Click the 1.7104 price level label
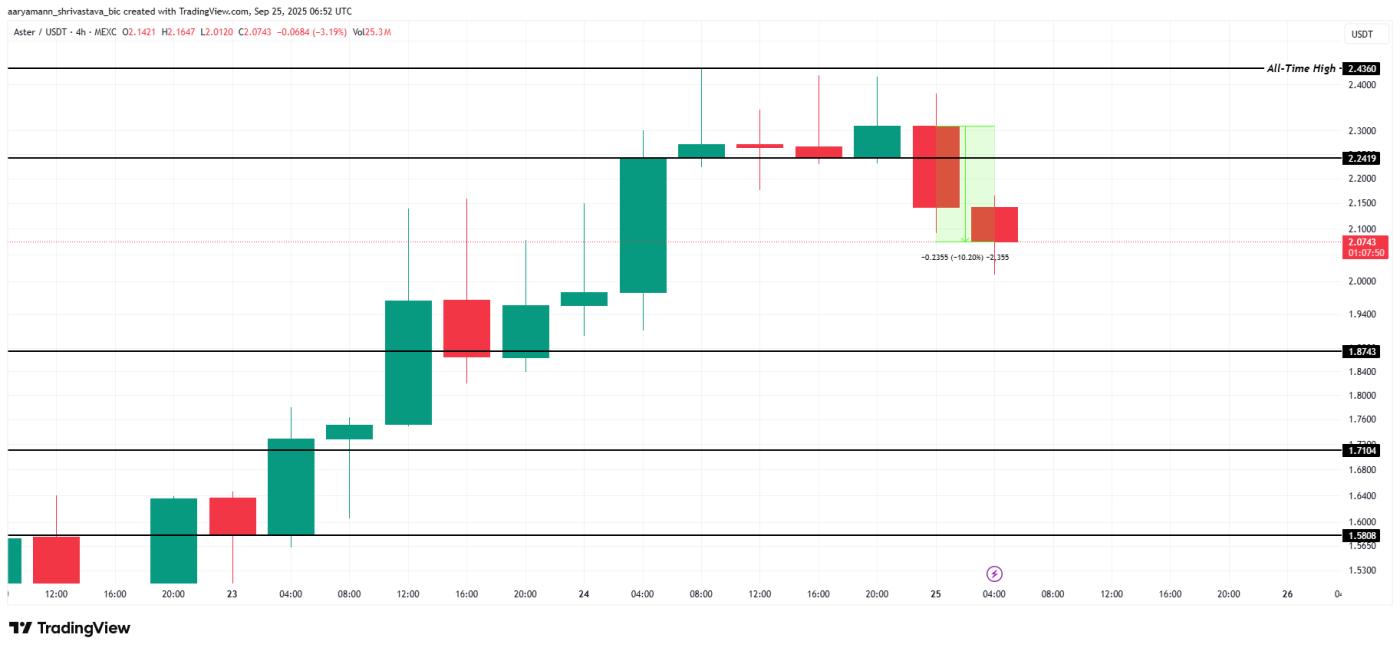The width and height of the screenshot is (1400, 651). (1362, 450)
